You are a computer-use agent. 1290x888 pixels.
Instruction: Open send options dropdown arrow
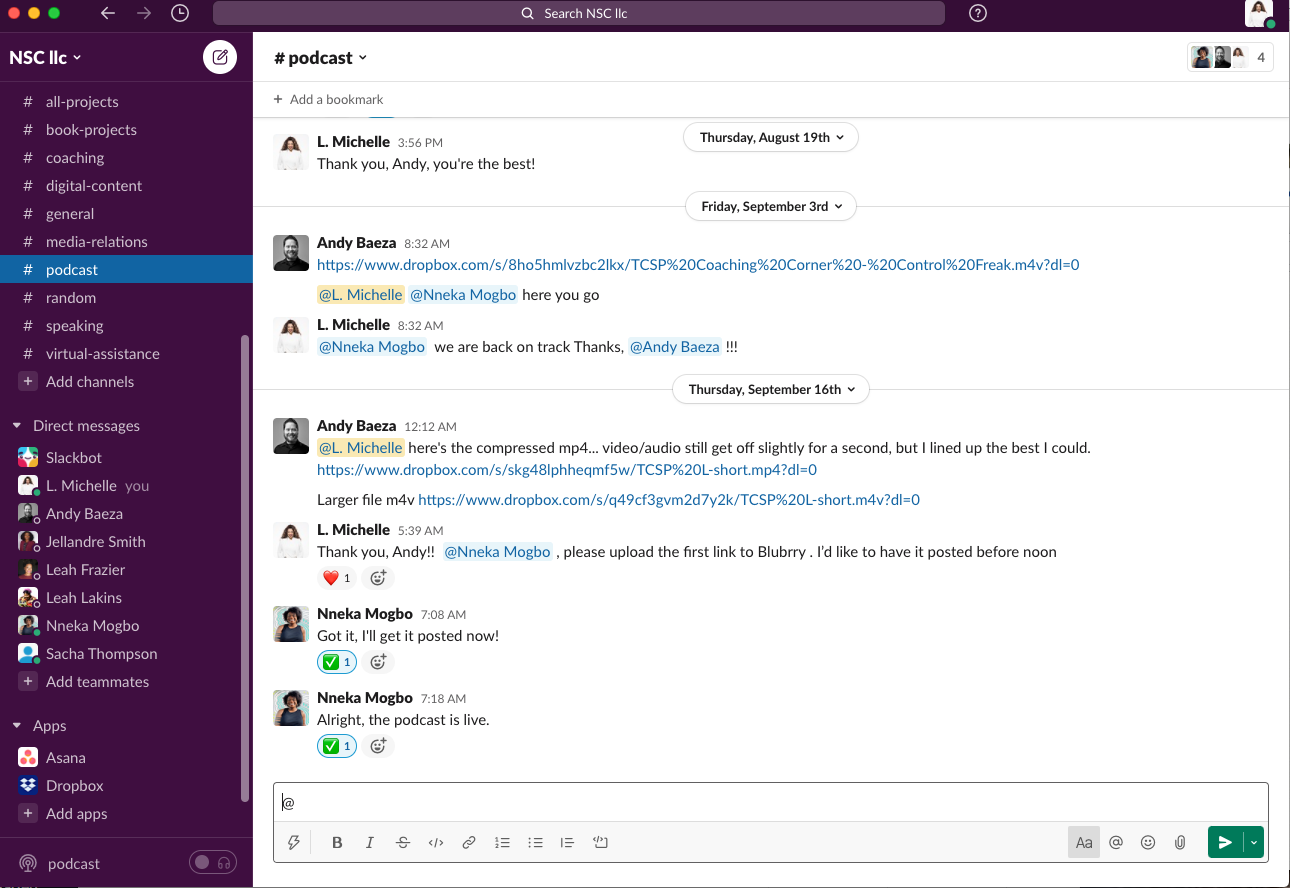tap(1254, 842)
